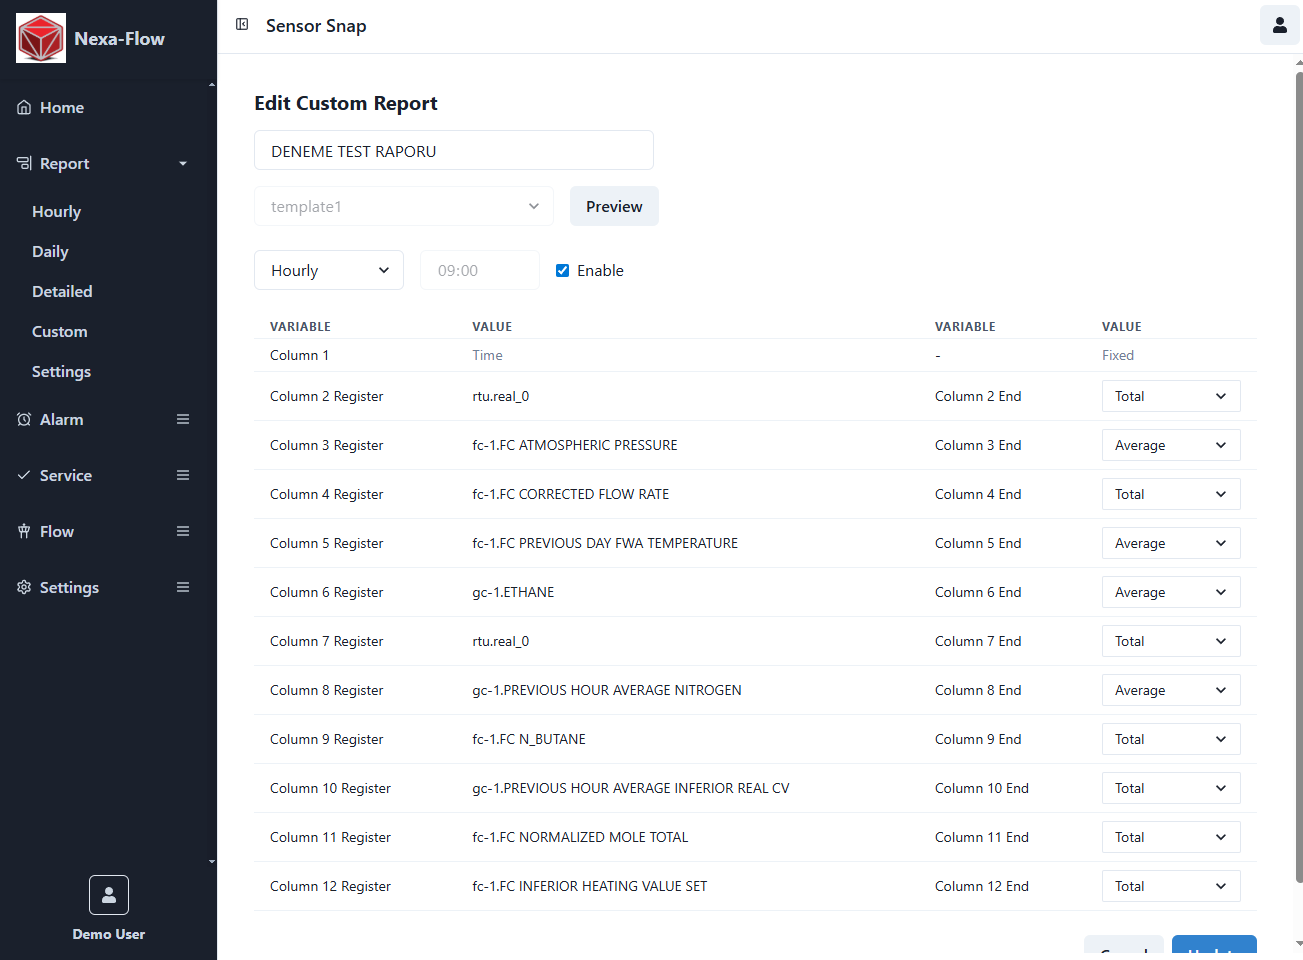
Task: Open the Alarm hamburger menu icon
Action: (183, 419)
